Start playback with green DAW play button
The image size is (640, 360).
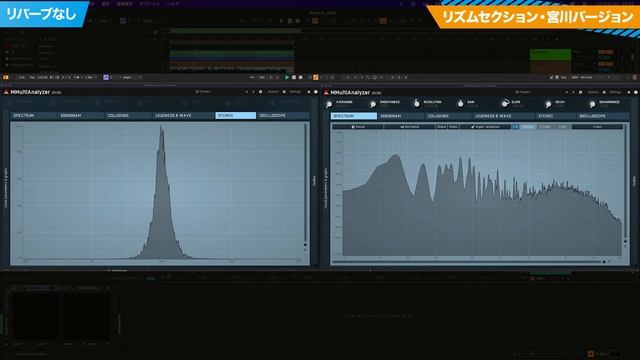click(x=287, y=77)
